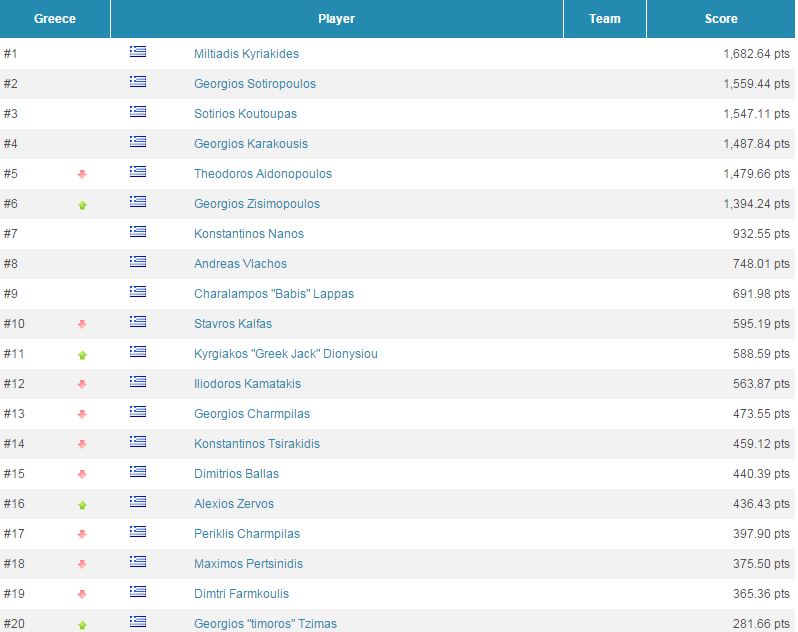Select the 1,547.11 pts score
The image size is (798, 632).
[756, 113]
